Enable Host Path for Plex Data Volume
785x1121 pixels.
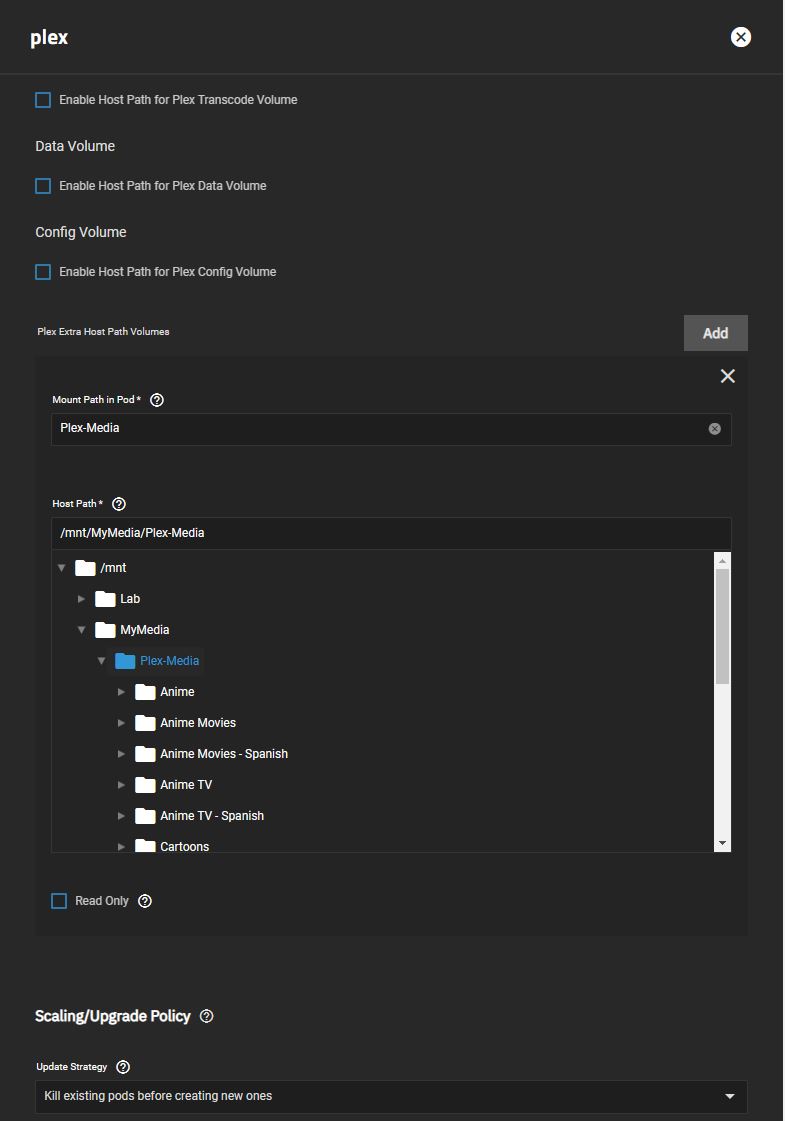click(x=43, y=186)
